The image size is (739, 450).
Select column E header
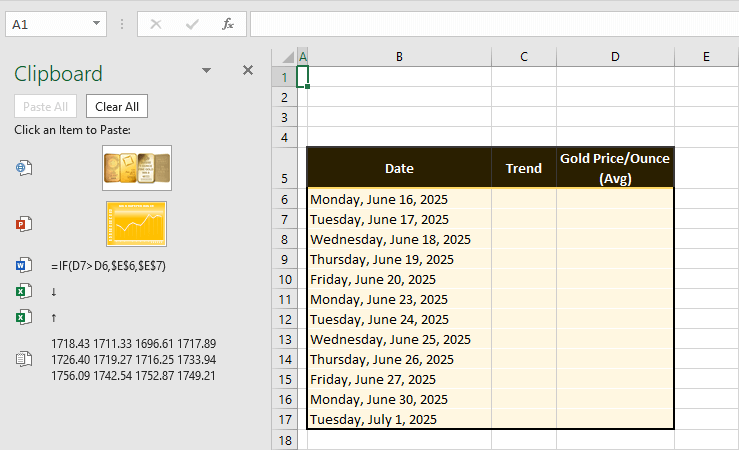[x=706, y=57]
